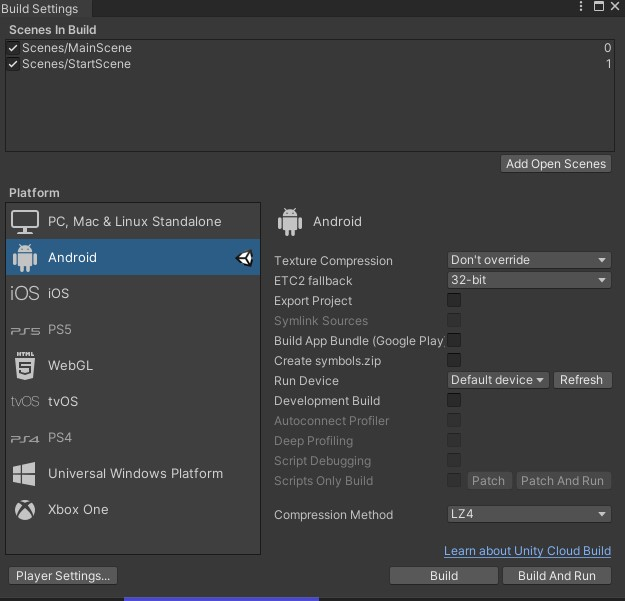The height and width of the screenshot is (601, 625).
Task: Click the Build button
Action: pyautogui.click(x=444, y=576)
